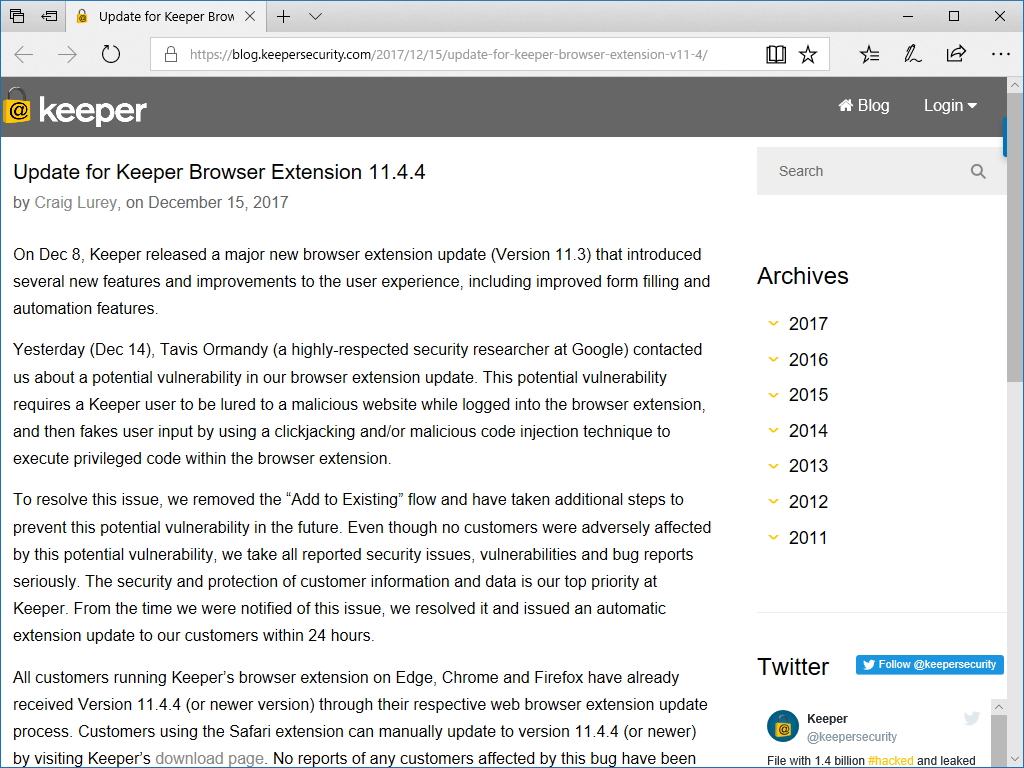Open Keeper Twitter profile avatar
This screenshot has width=1024, height=768.
click(783, 726)
